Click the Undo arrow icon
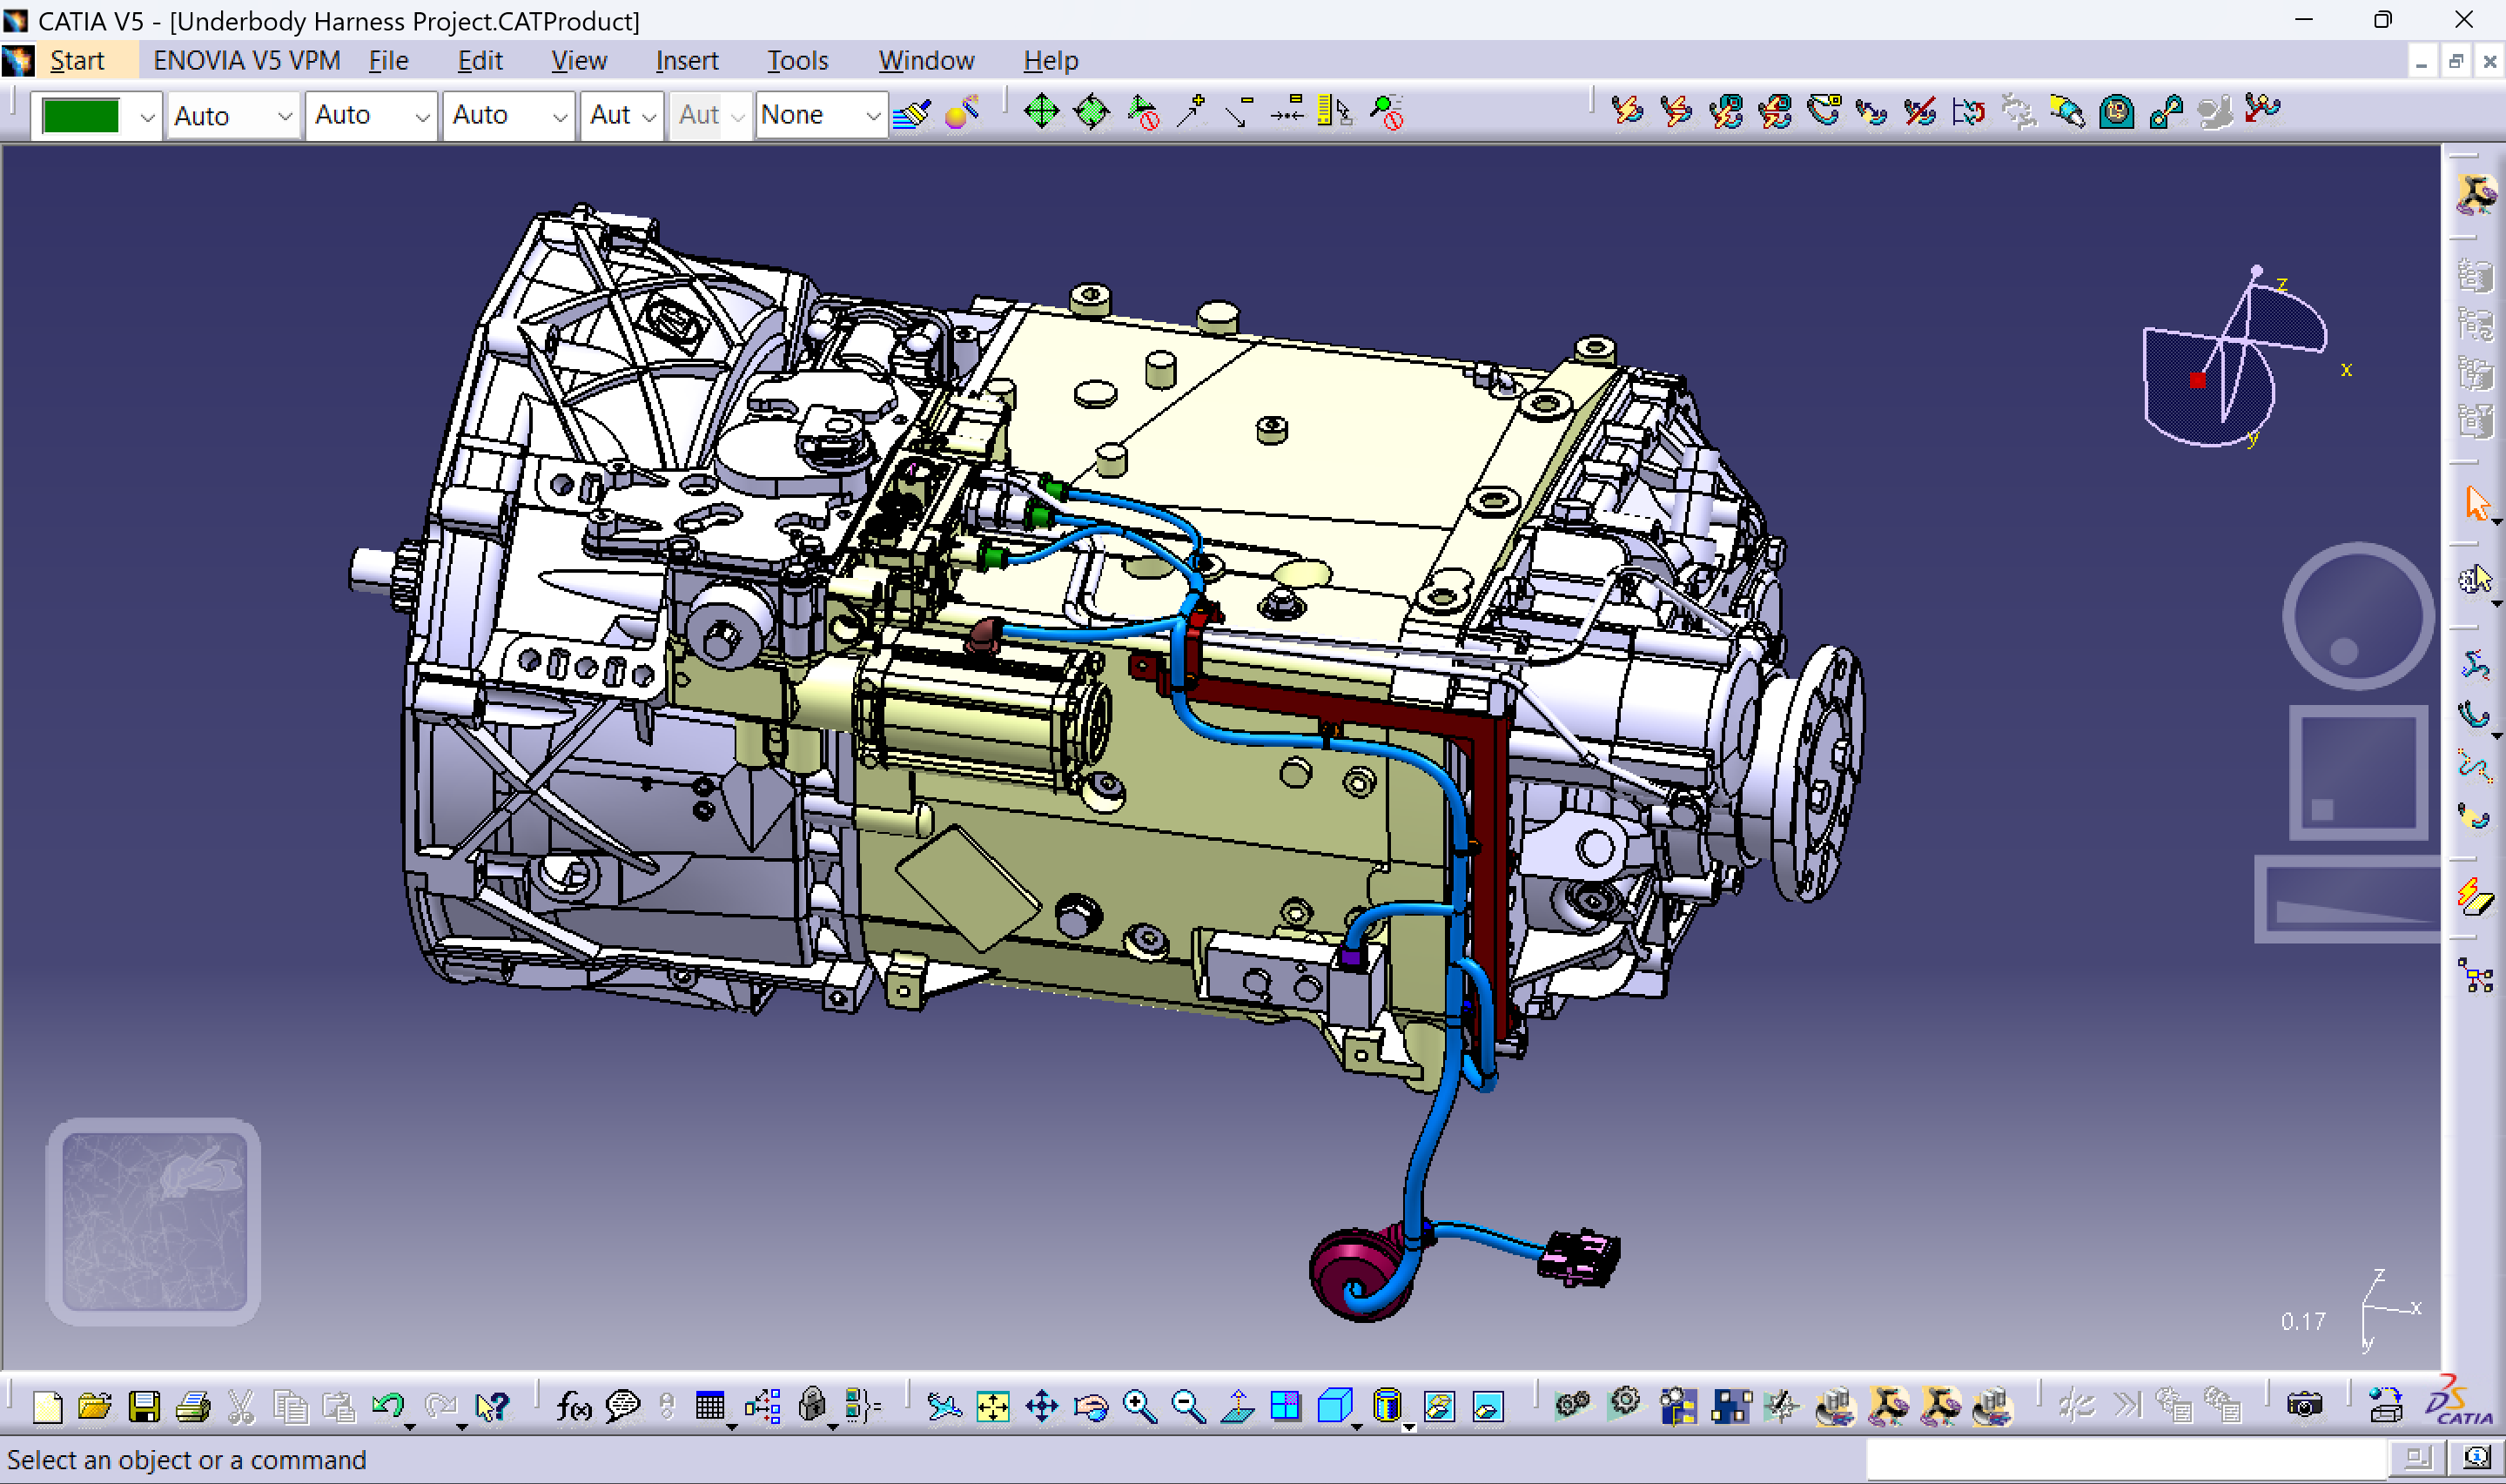The width and height of the screenshot is (2506, 1484). click(x=387, y=1406)
